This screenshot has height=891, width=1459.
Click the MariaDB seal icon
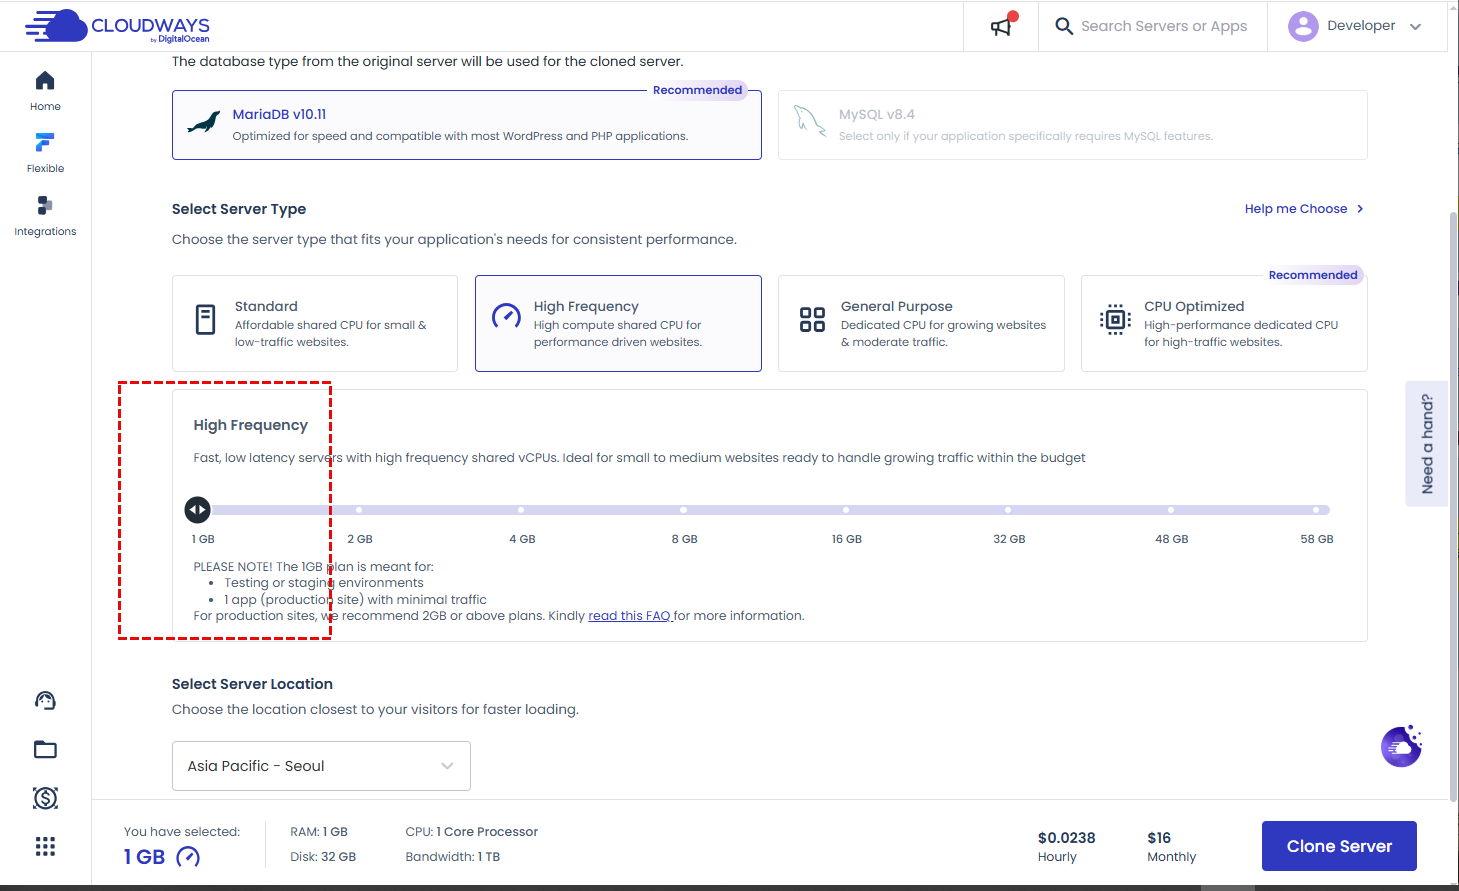[x=204, y=124]
